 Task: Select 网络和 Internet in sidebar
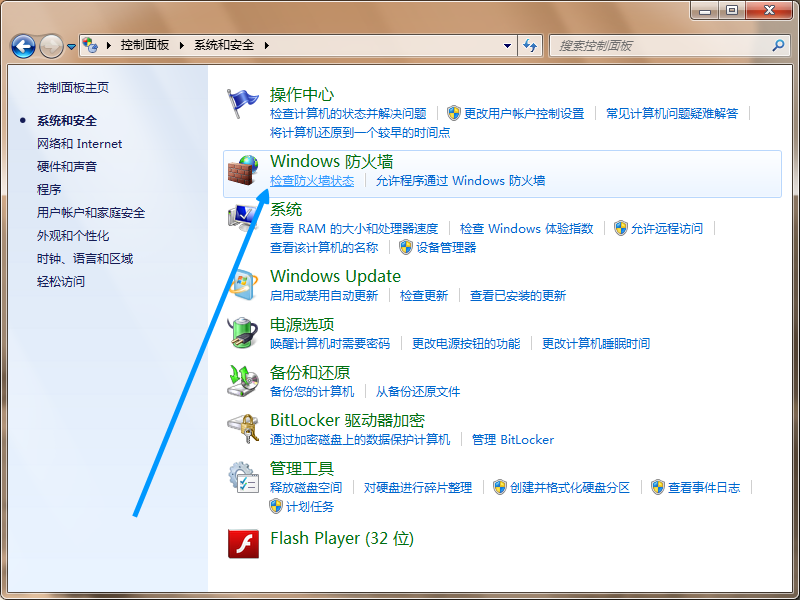pos(80,144)
